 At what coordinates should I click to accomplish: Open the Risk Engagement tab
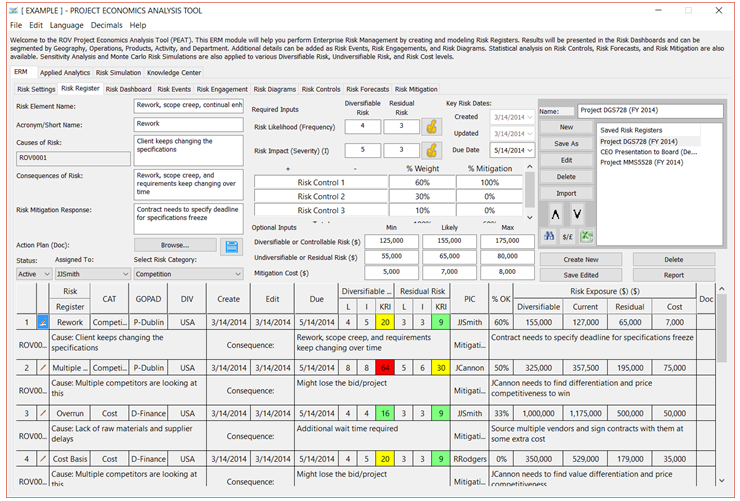222,89
